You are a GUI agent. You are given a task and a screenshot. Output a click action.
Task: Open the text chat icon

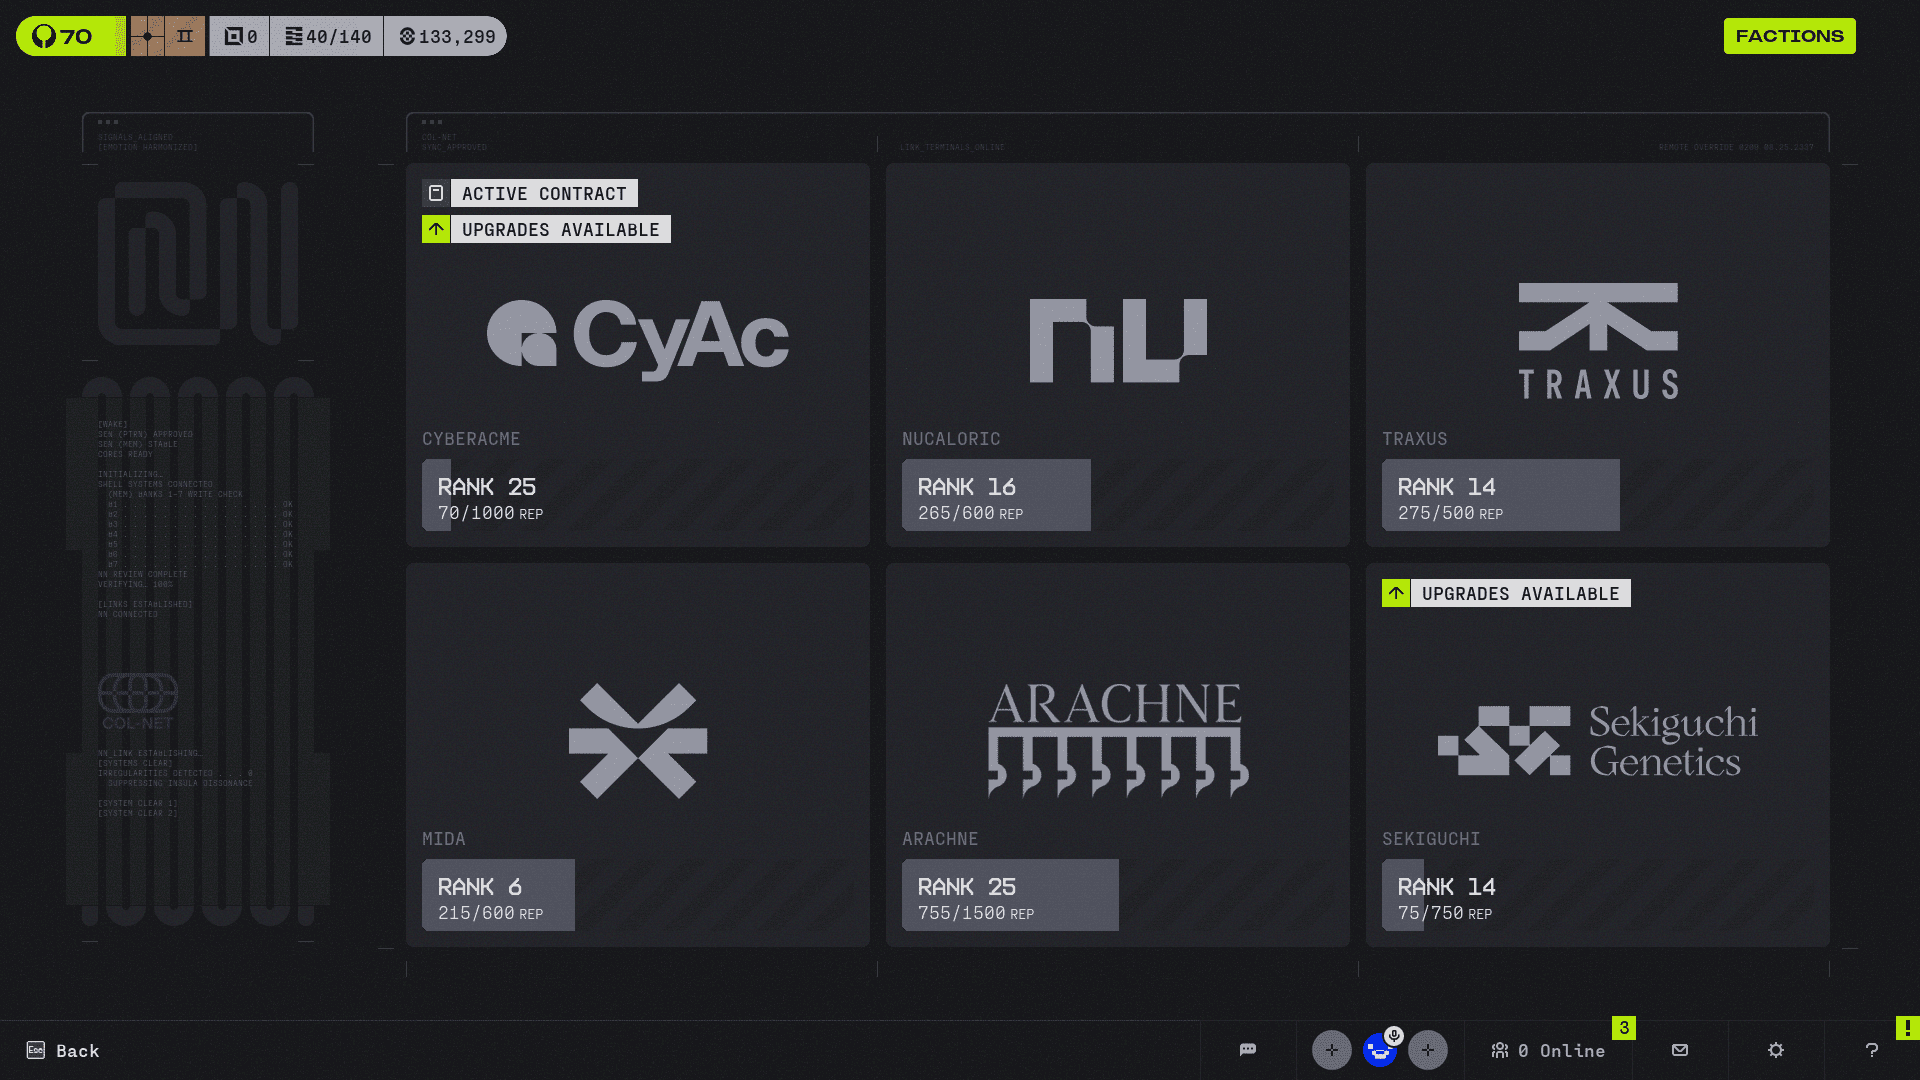click(1248, 1050)
